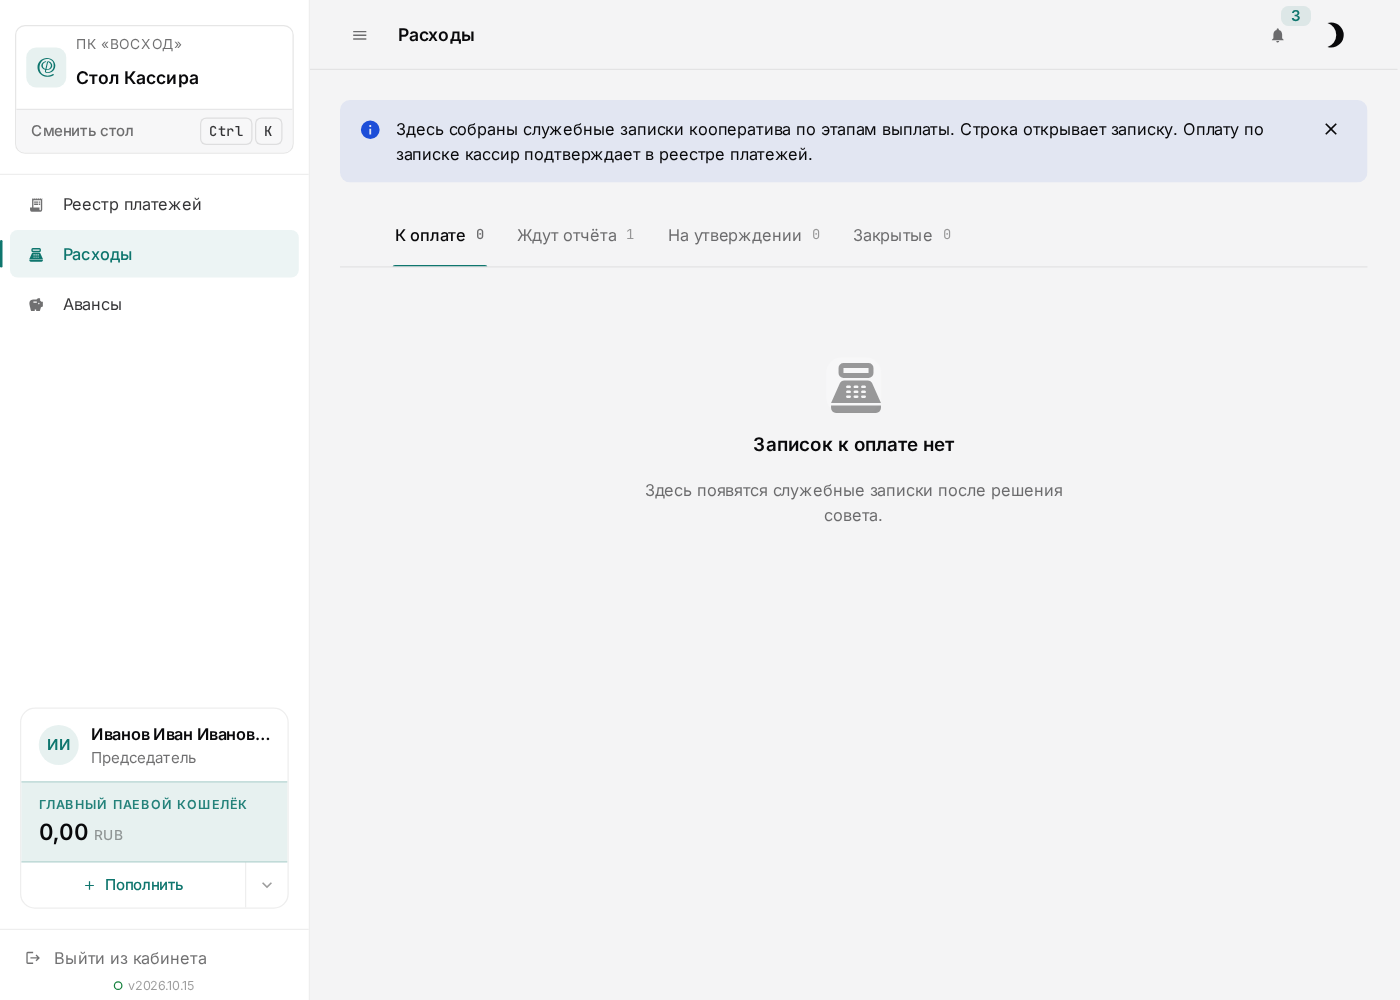Screen dimensions: 1400x1000
Task: Click the logout arrow icon
Action: tap(33, 958)
